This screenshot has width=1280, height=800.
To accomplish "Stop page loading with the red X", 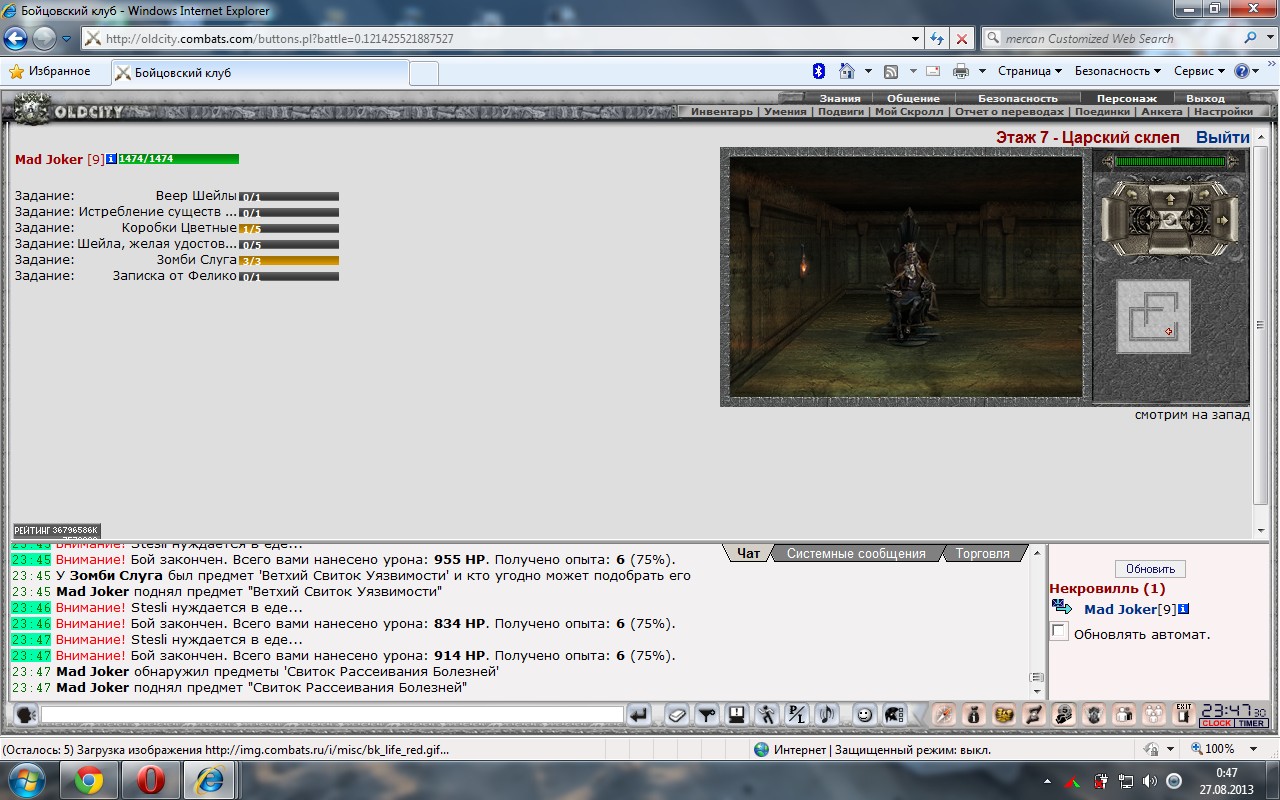I will pyautogui.click(x=962, y=38).
